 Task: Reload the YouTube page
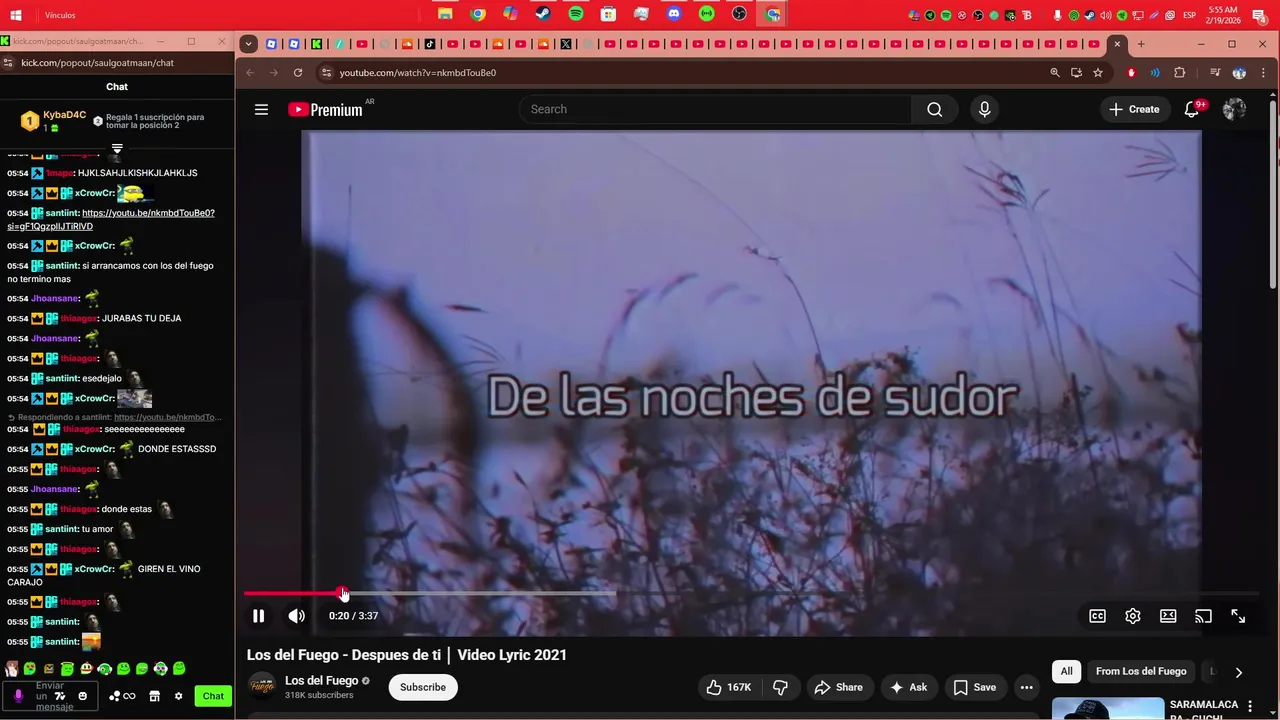click(298, 73)
